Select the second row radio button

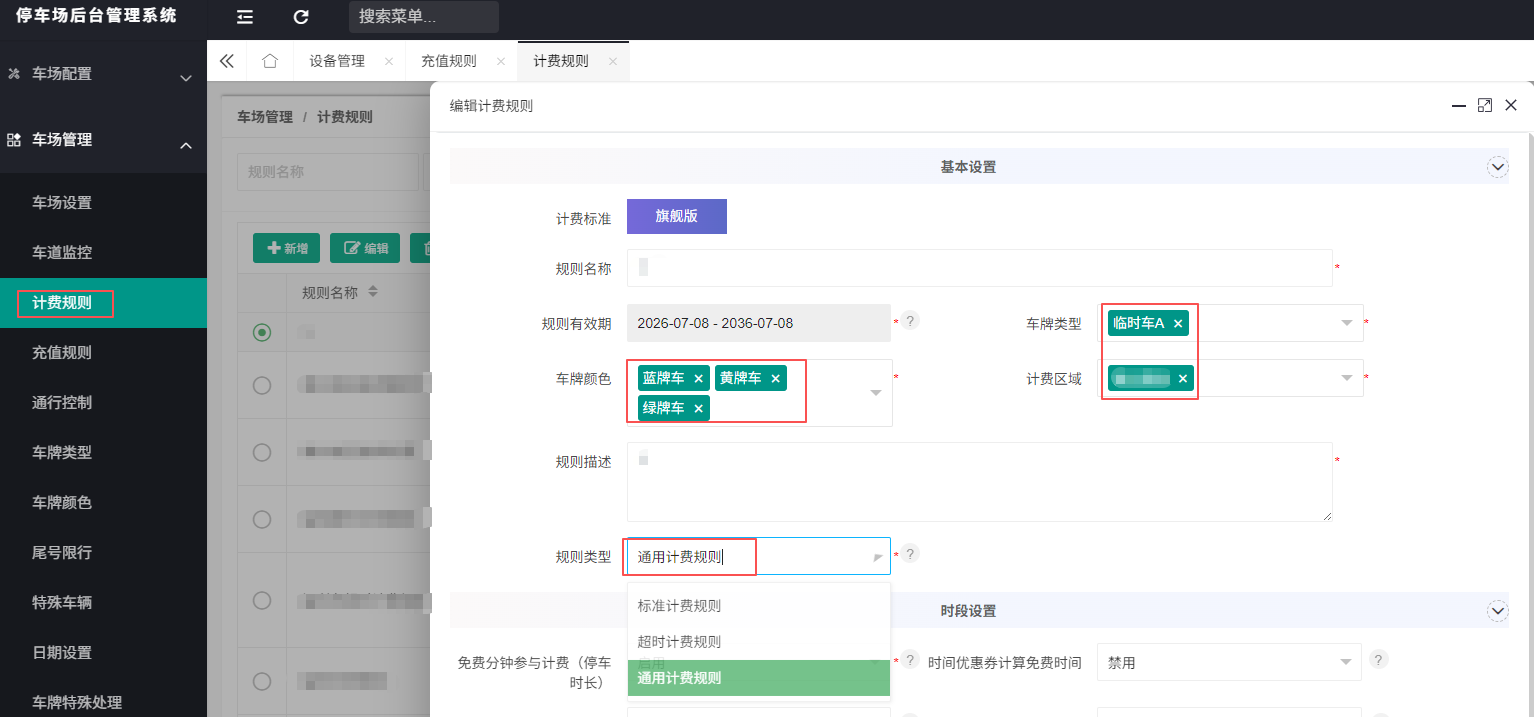click(x=262, y=385)
